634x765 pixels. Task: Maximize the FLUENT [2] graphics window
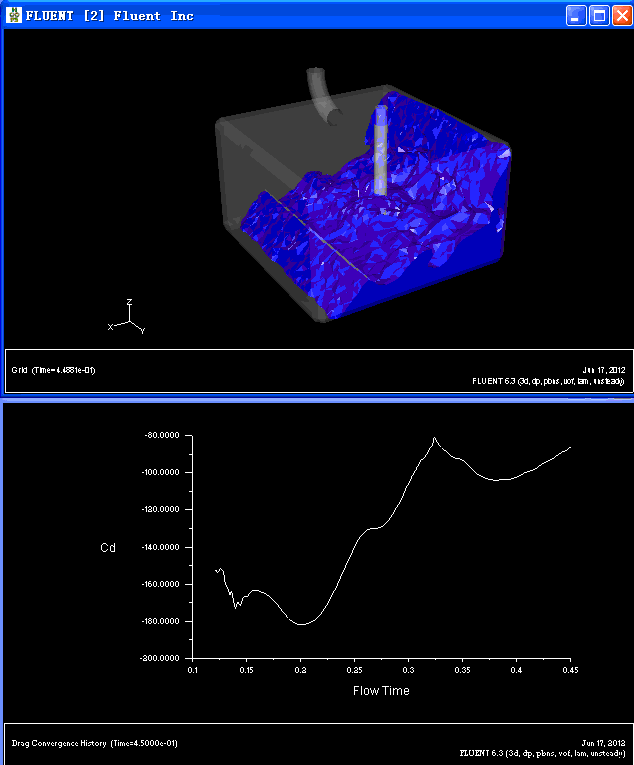tap(599, 16)
